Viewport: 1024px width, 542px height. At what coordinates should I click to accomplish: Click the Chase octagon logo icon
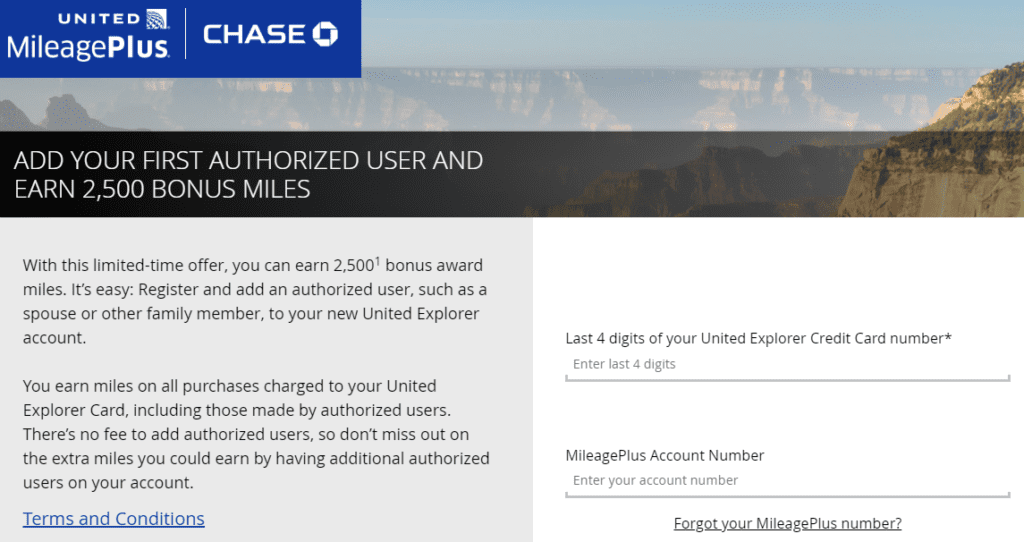[325, 35]
